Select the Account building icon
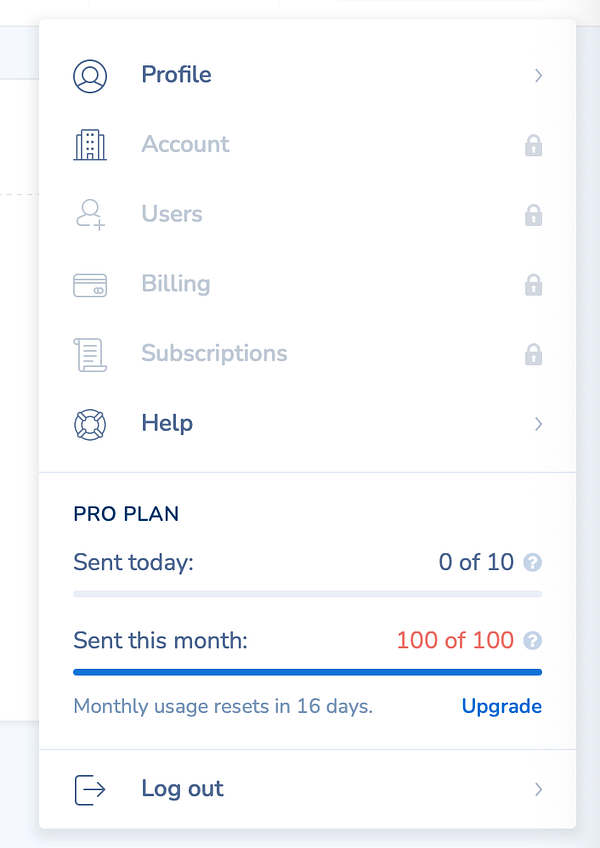Viewport: 600px width, 848px height. pyautogui.click(x=89, y=145)
